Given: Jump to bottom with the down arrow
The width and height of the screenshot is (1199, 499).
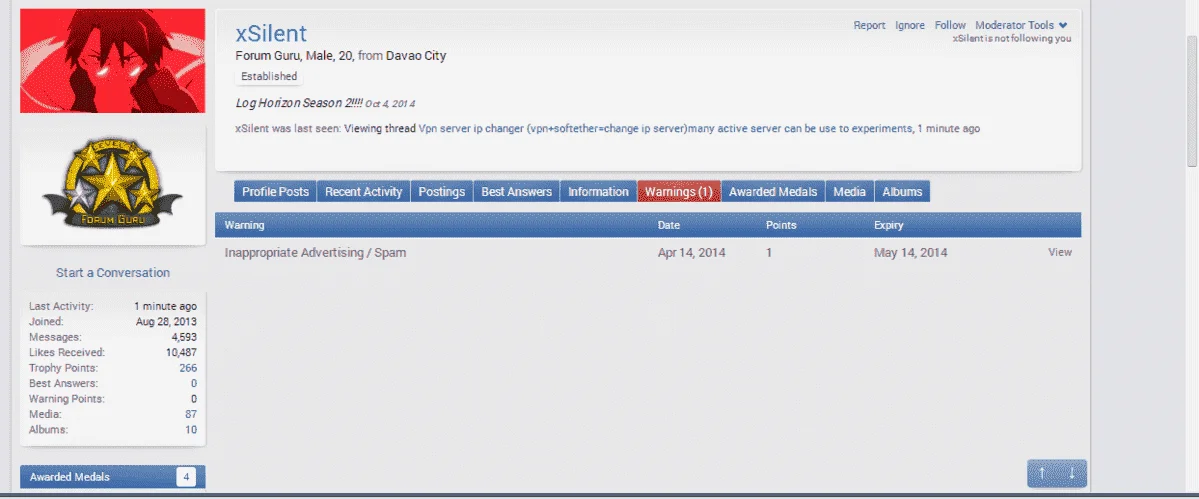Looking at the screenshot, I should tap(1071, 473).
